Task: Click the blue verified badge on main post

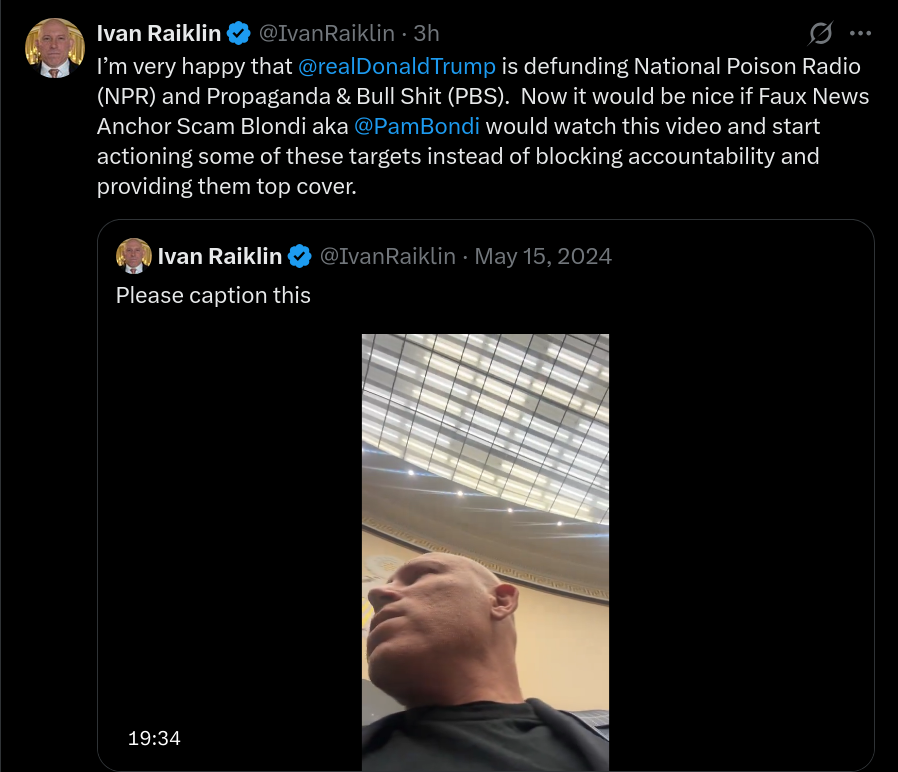Action: [x=239, y=33]
